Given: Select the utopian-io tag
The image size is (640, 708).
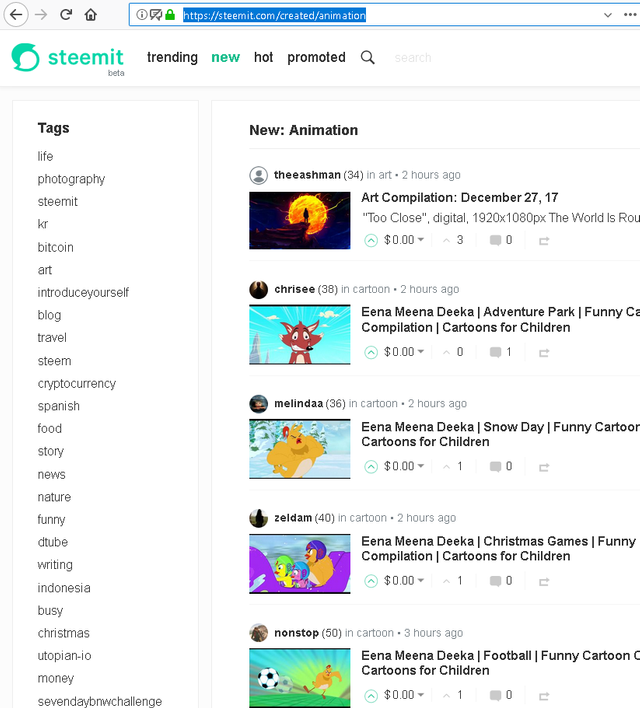Looking at the screenshot, I should tap(64, 656).
